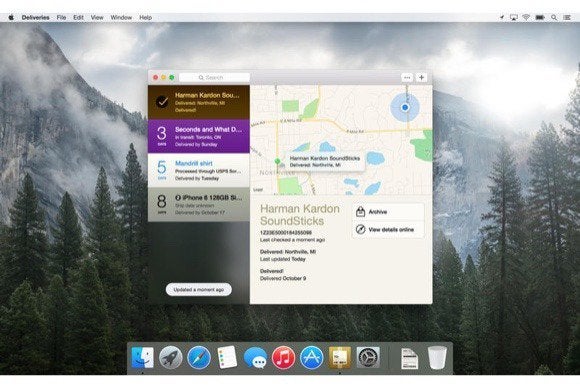Click the 'Updated a moment ago' button
580x388 pixels.
point(199,289)
